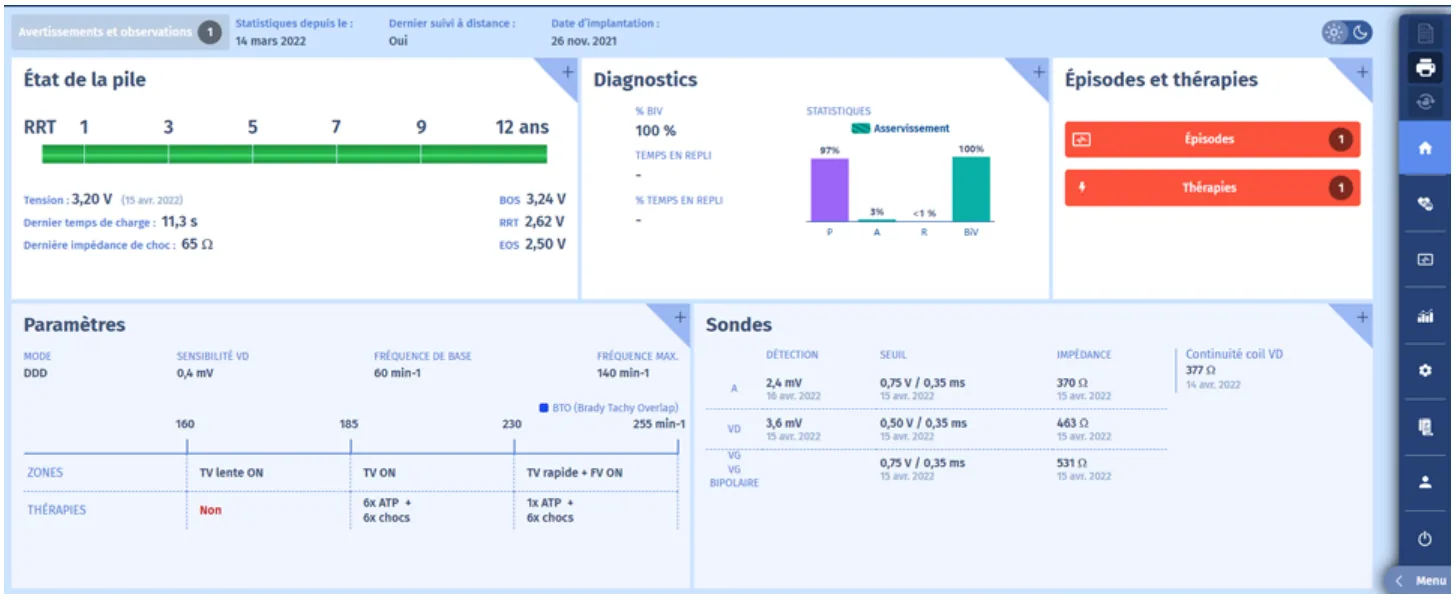The width and height of the screenshot is (1456, 599).
Task: Collapse the sidebar Menu chevron
Action: (x=1399, y=581)
